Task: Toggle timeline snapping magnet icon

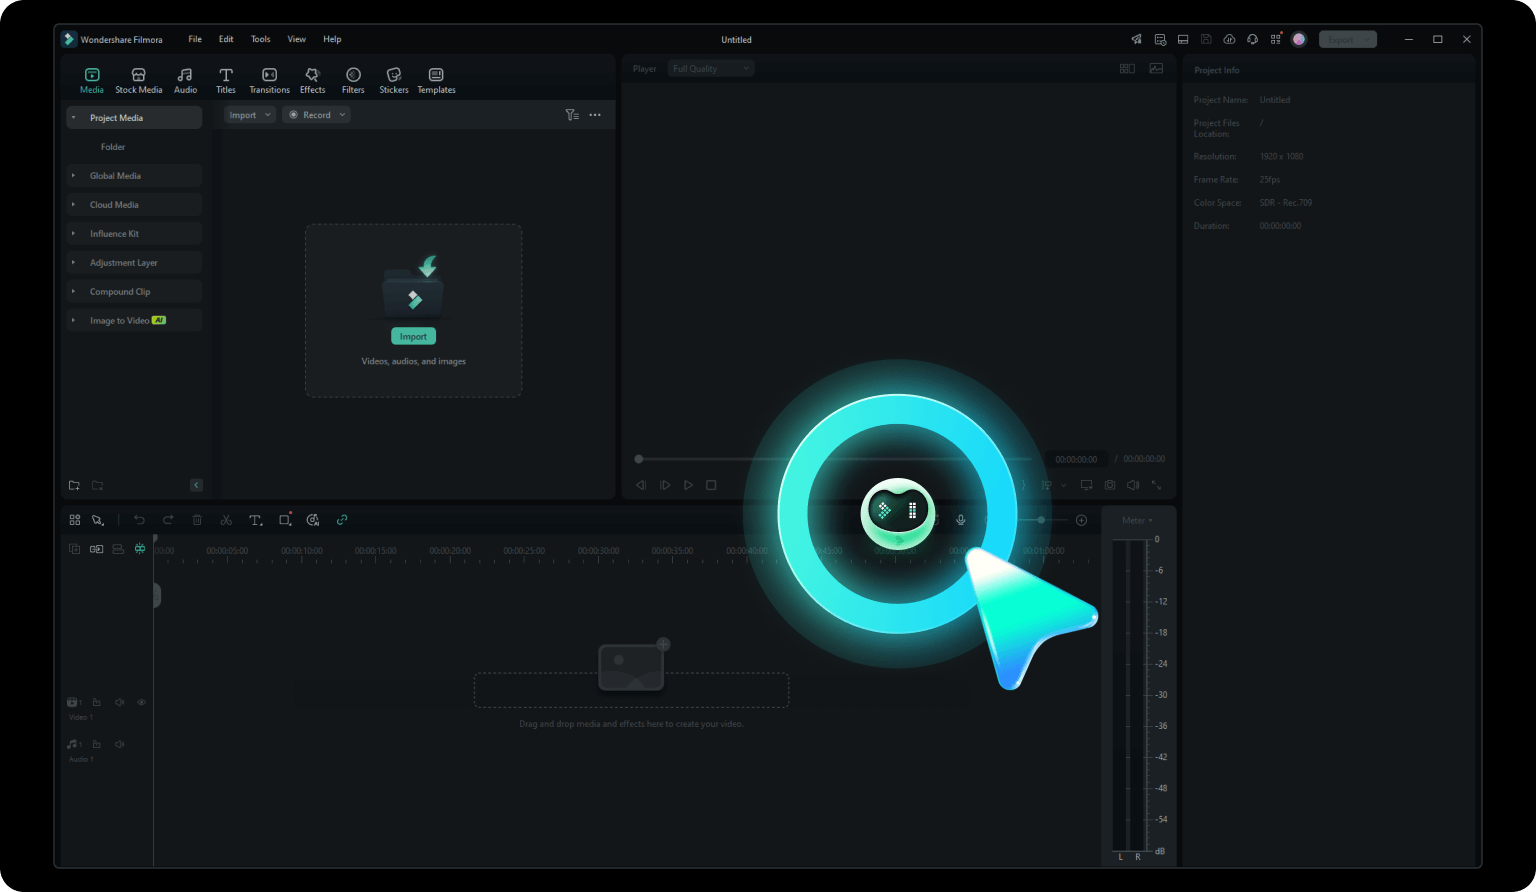Action: pyautogui.click(x=140, y=549)
